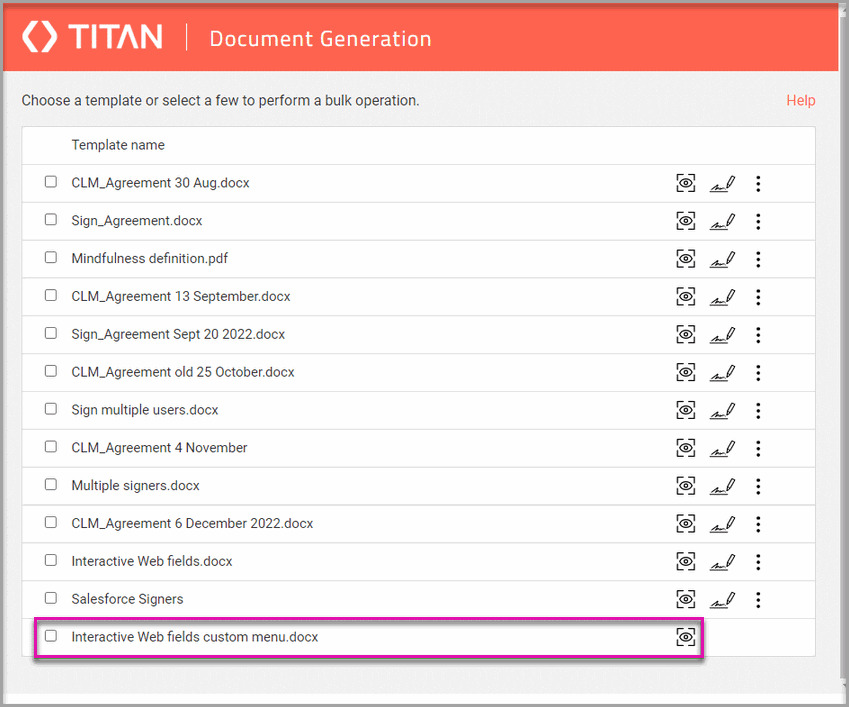Open three-dot menu for CLM_Agreement 4 November
Screen dimensions: 849x707
point(758,449)
